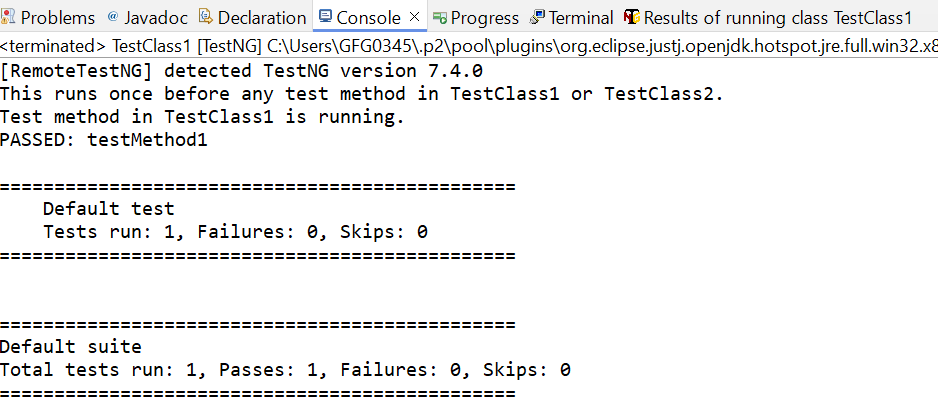The image size is (938, 401).
Task: Click the Progress view icon
Action: click(440, 18)
